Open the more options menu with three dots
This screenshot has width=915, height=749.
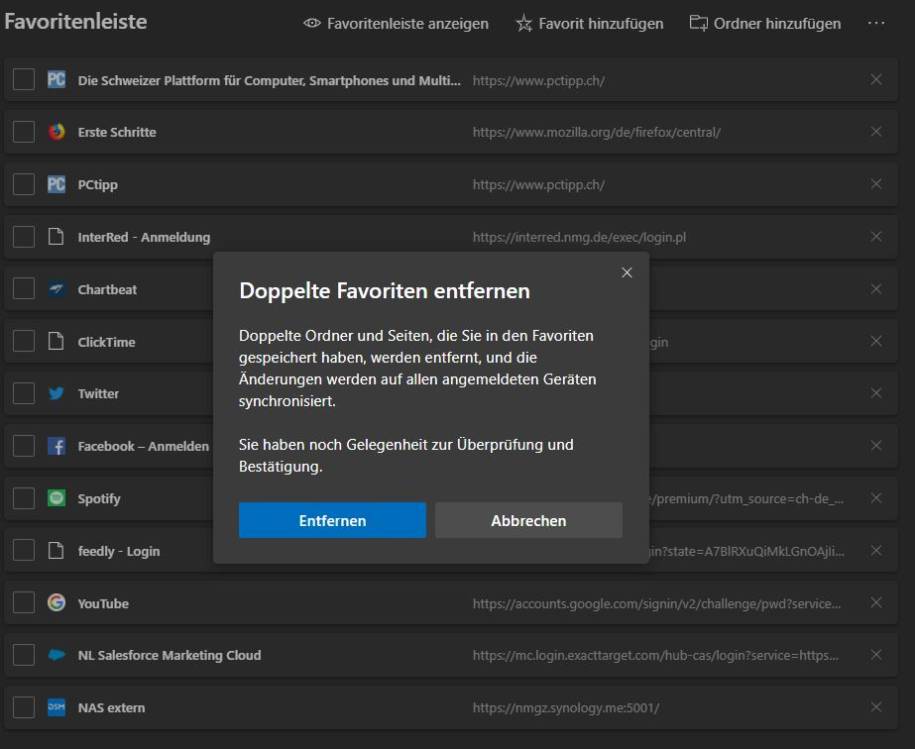[877, 23]
